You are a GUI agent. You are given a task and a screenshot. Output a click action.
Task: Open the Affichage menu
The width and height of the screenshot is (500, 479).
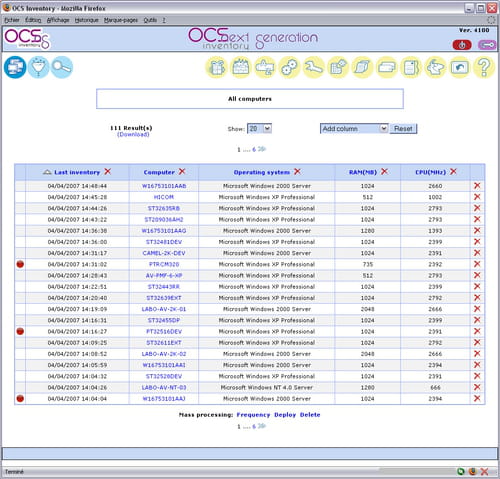58,20
